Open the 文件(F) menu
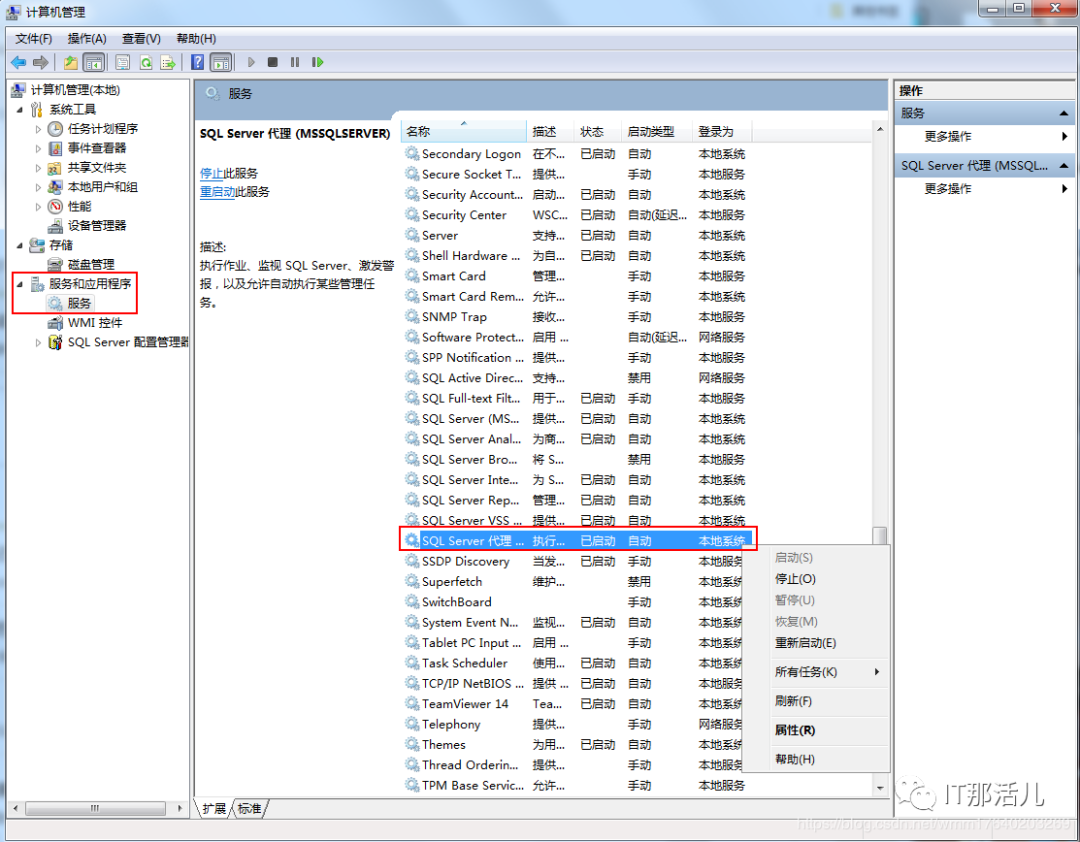Screen dimensions: 1080x842 pyautogui.click(x=34, y=39)
